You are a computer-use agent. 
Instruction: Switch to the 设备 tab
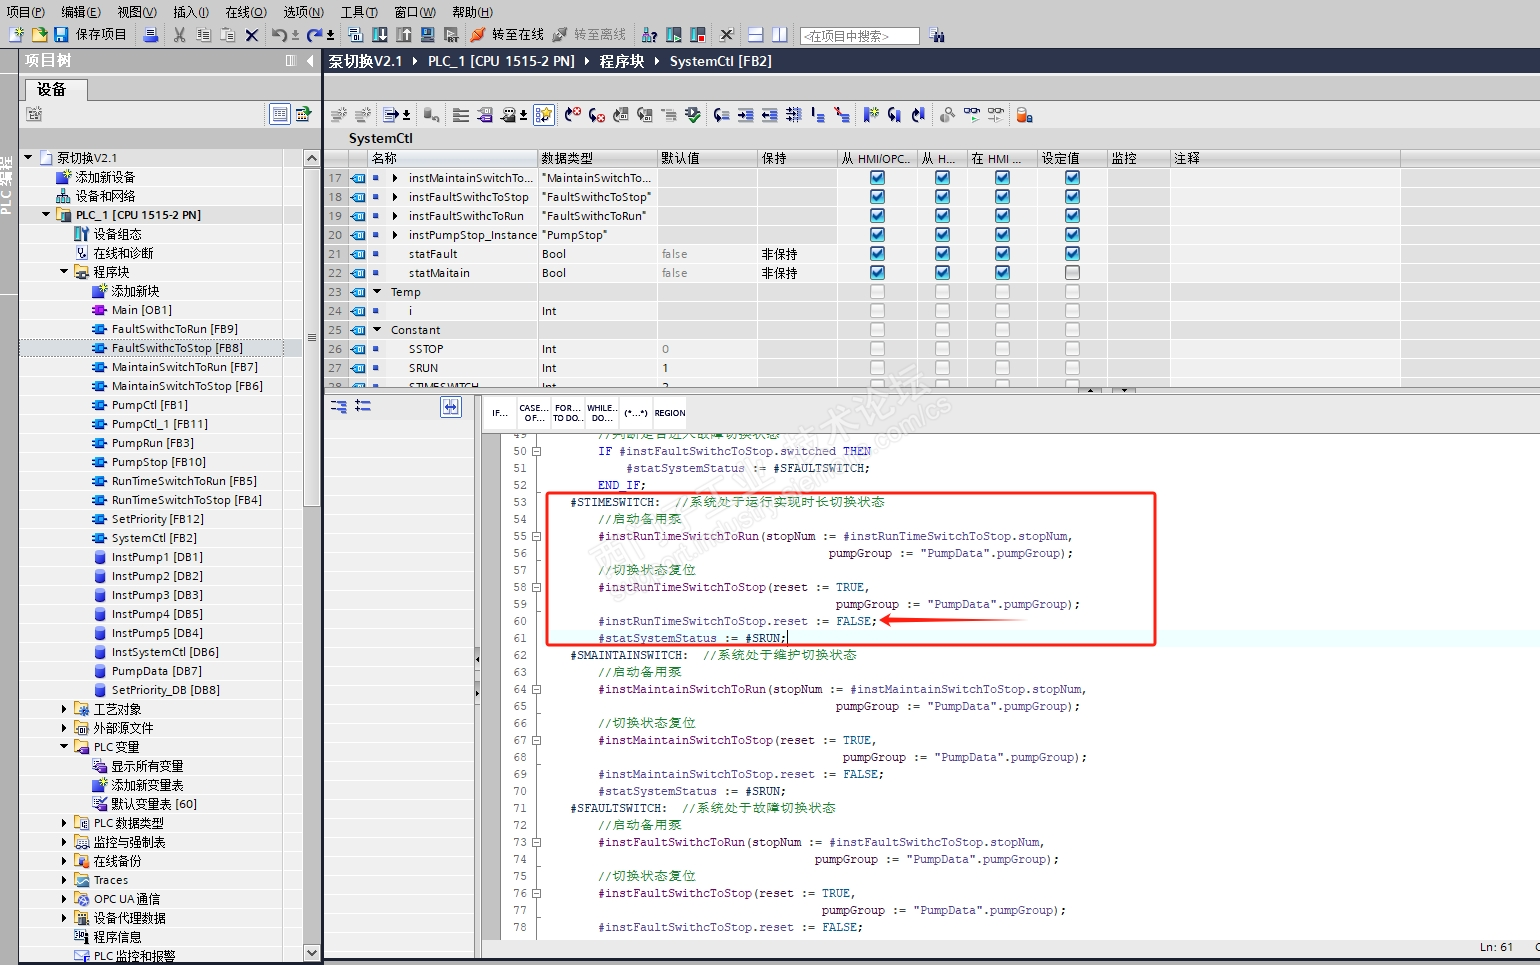click(52, 90)
